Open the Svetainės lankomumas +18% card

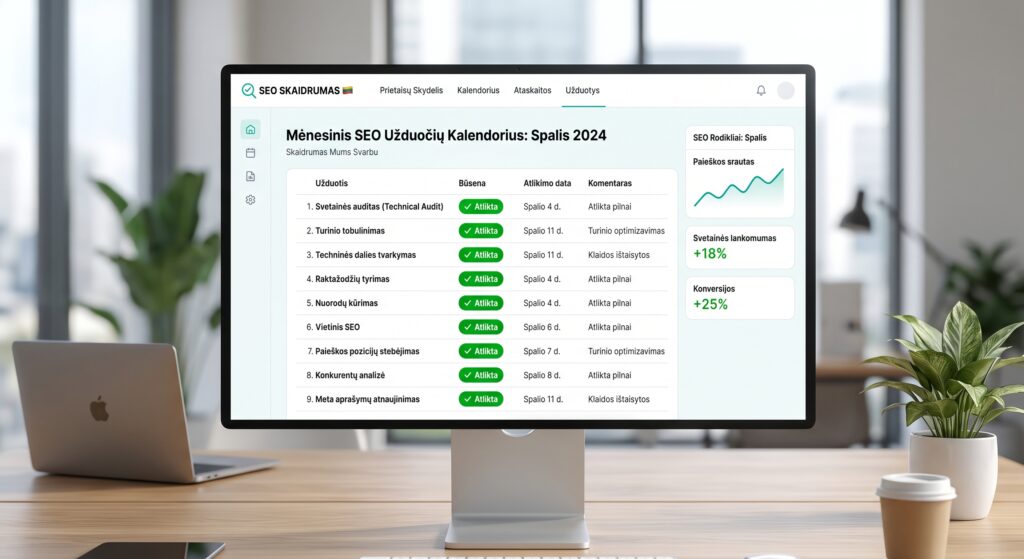tap(739, 248)
